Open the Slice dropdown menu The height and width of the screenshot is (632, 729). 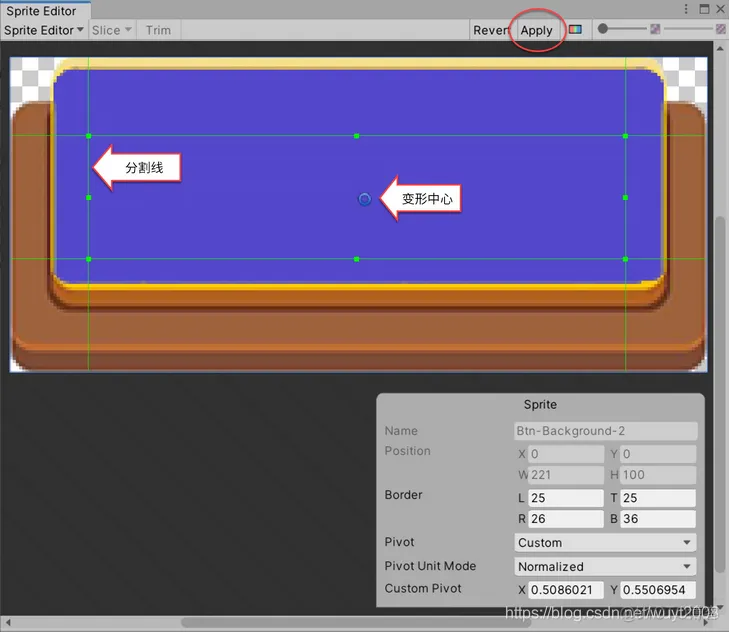tap(112, 30)
